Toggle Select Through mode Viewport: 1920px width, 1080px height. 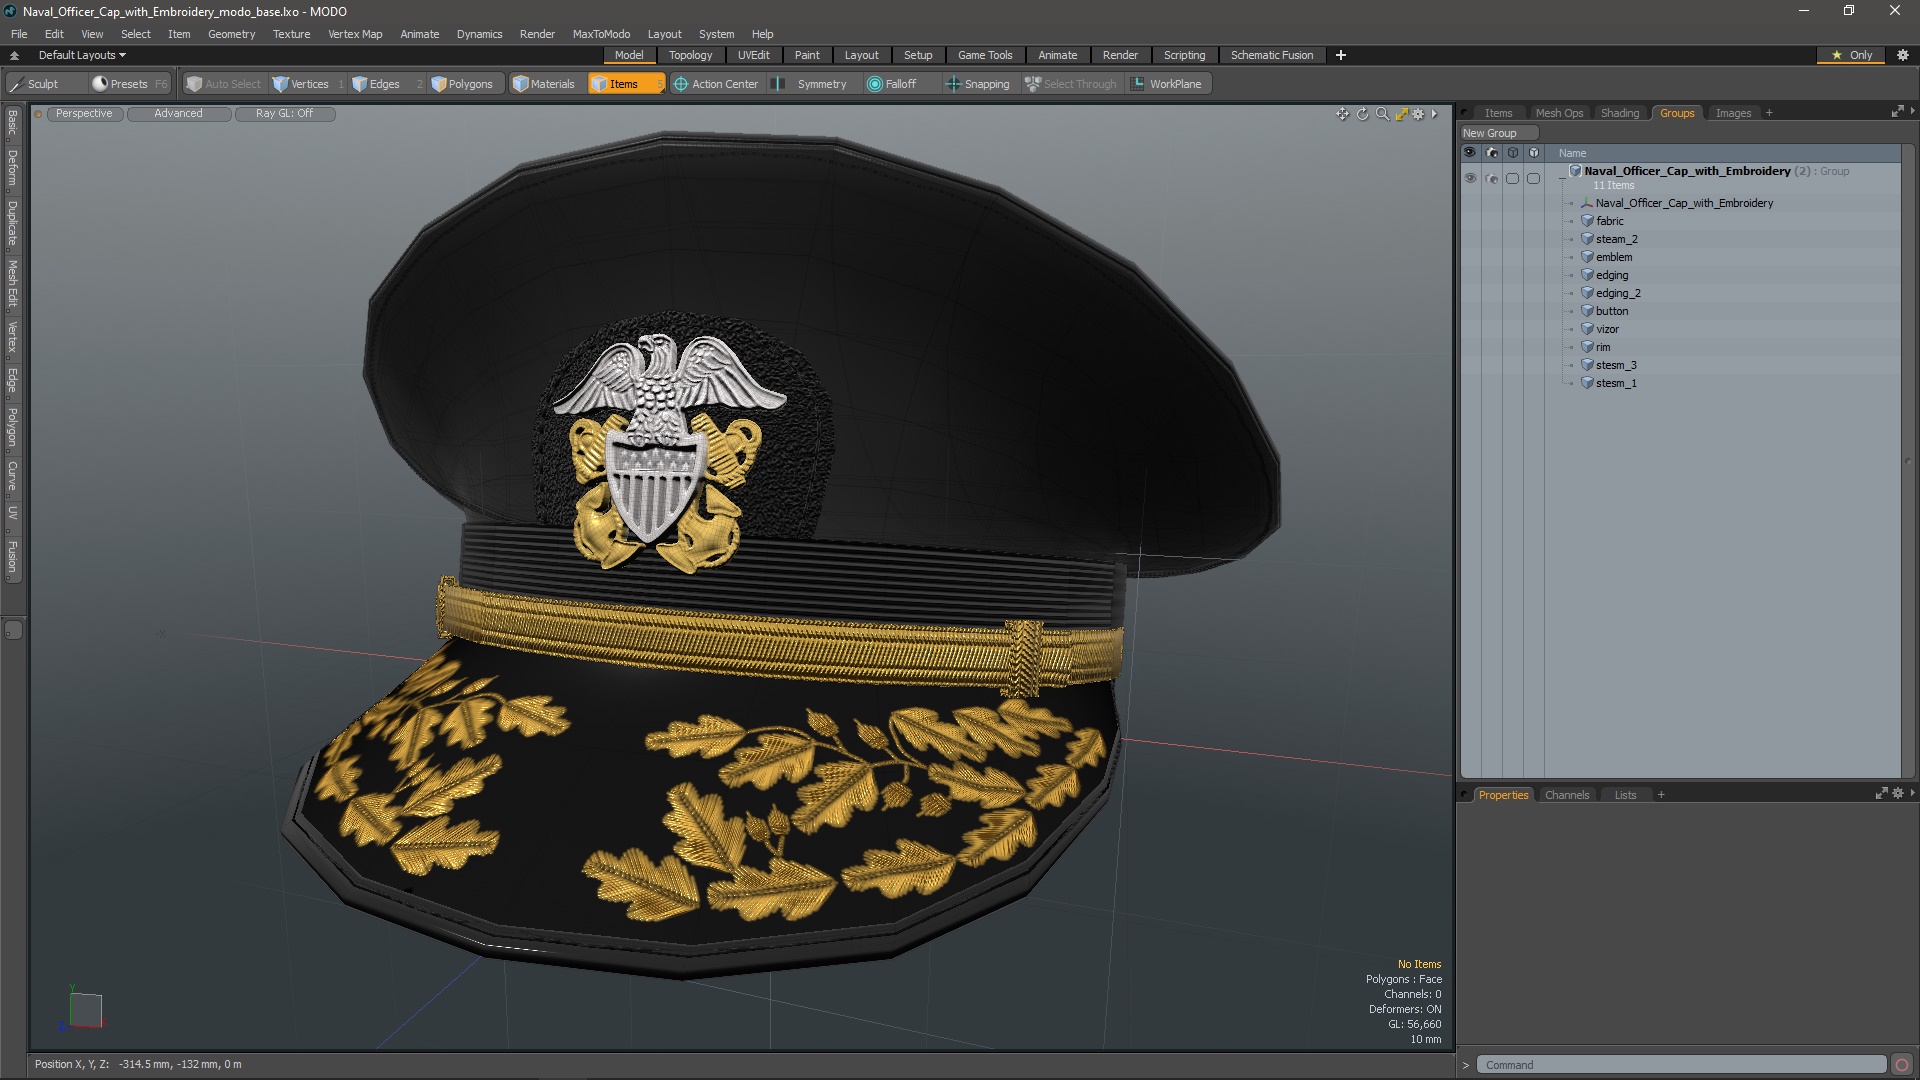(1070, 84)
